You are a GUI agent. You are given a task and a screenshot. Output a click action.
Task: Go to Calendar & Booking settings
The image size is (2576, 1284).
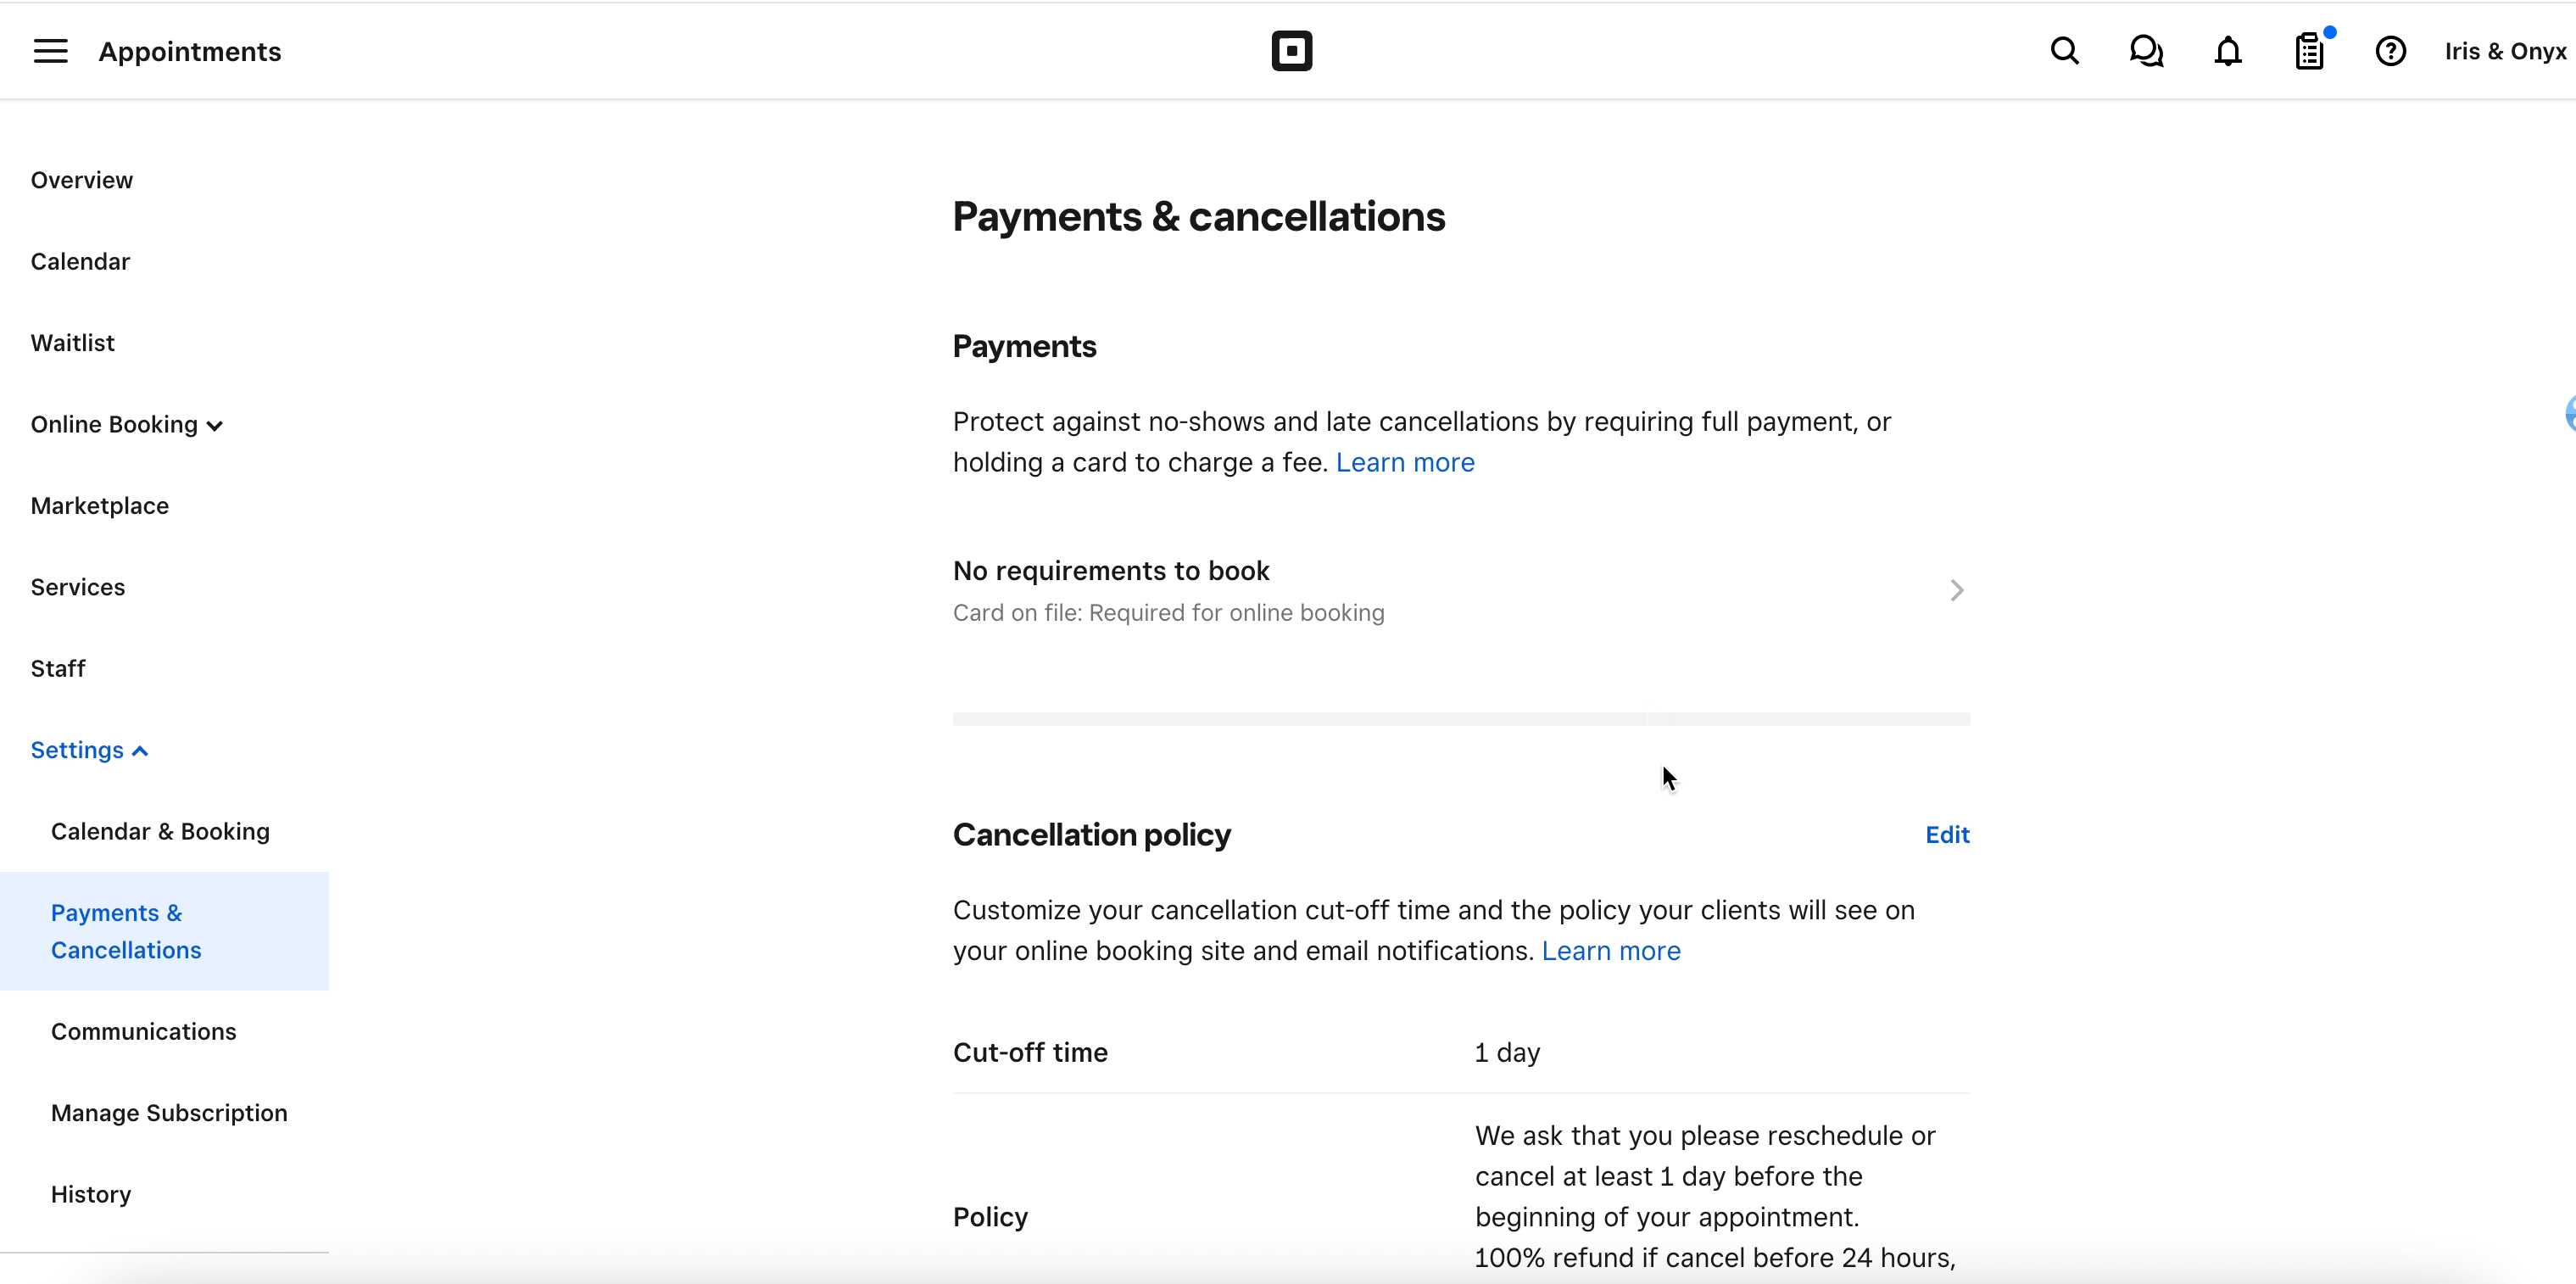160,831
